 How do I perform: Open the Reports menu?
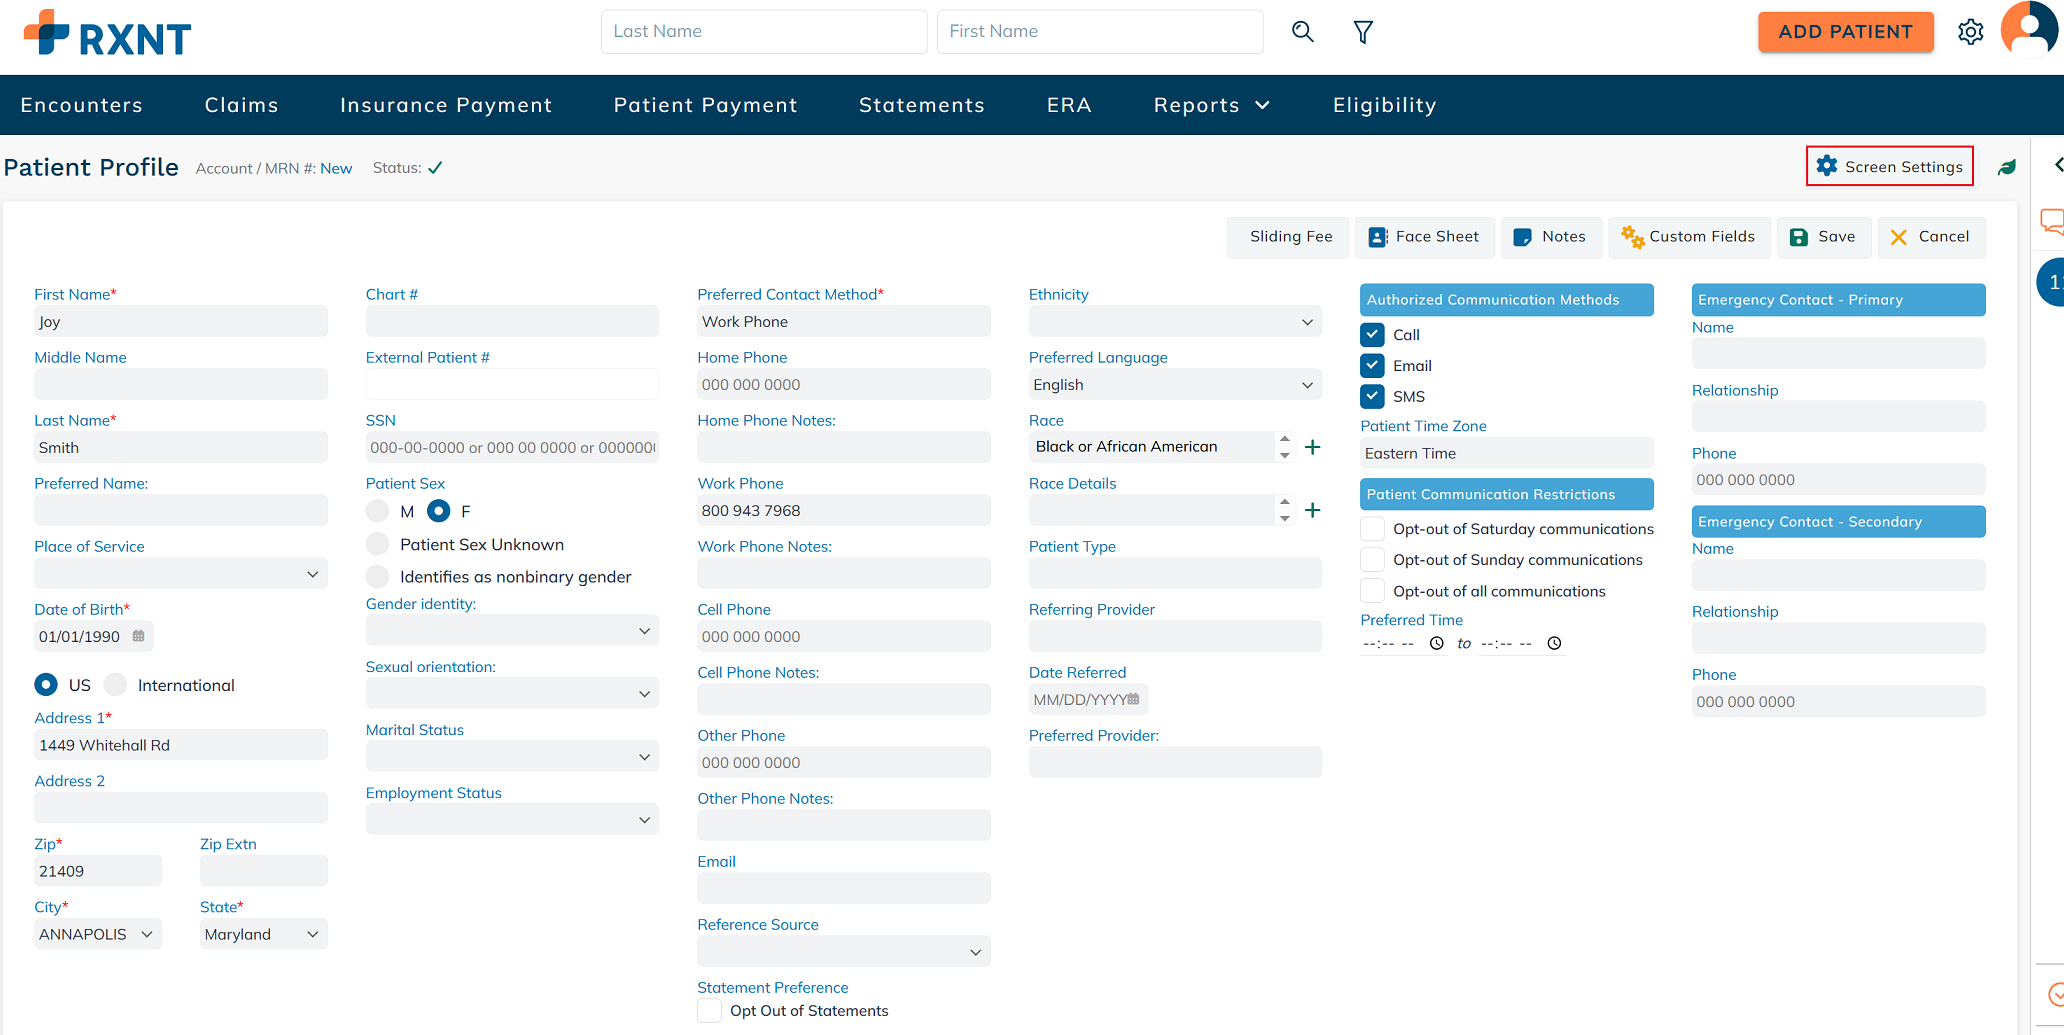(1211, 105)
